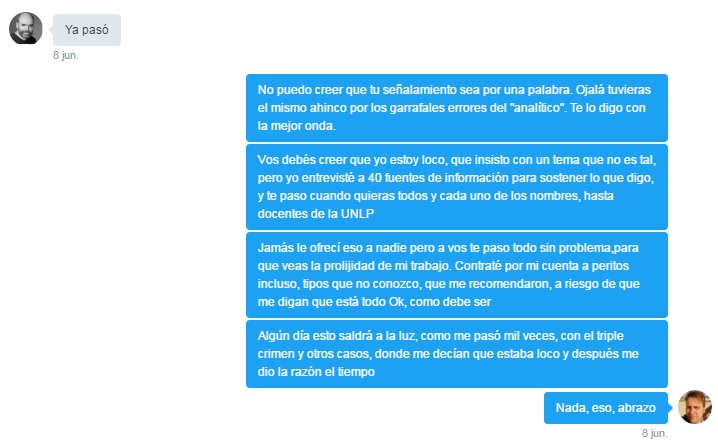Click the quoted word "analítico" in the first message

(x=537, y=108)
